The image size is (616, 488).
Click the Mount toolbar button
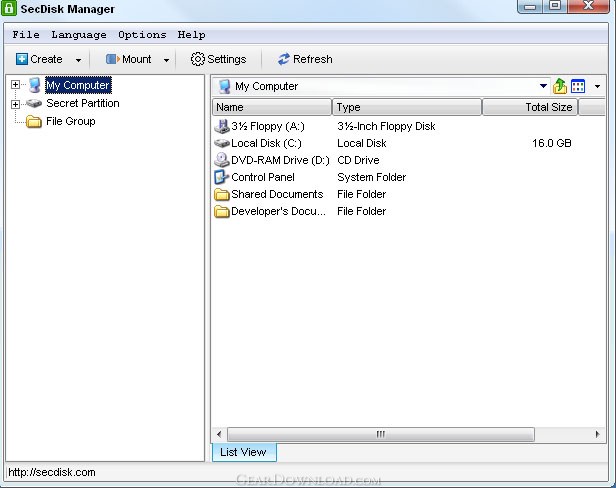pos(129,59)
